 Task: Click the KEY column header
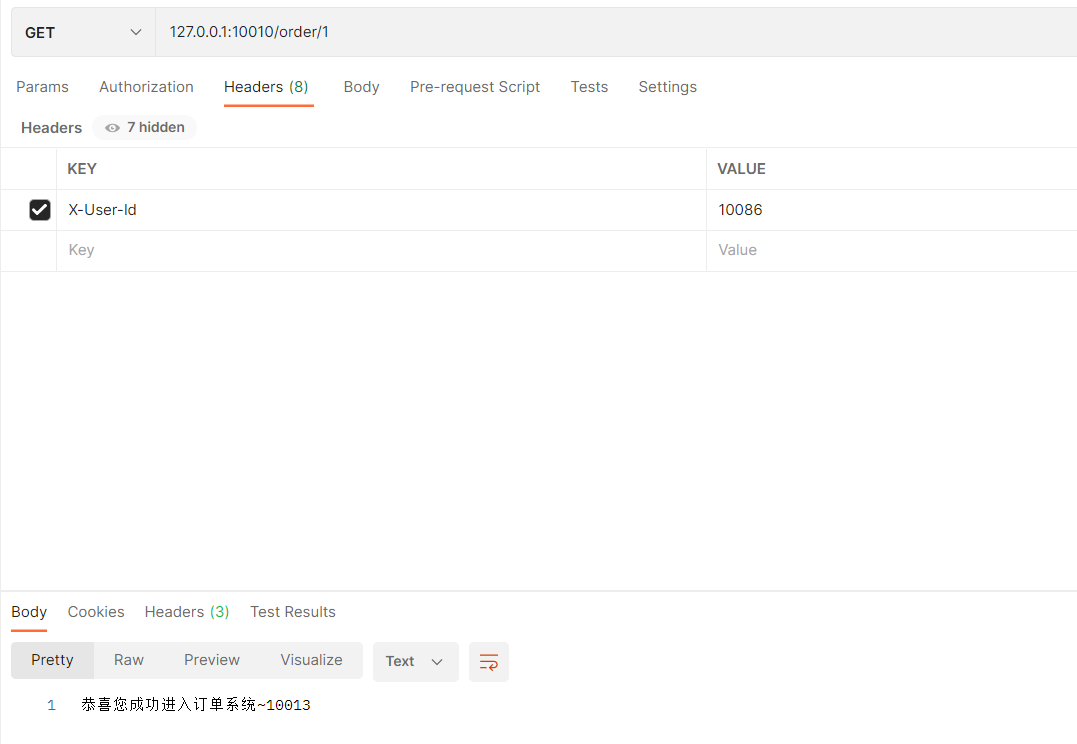(x=82, y=169)
